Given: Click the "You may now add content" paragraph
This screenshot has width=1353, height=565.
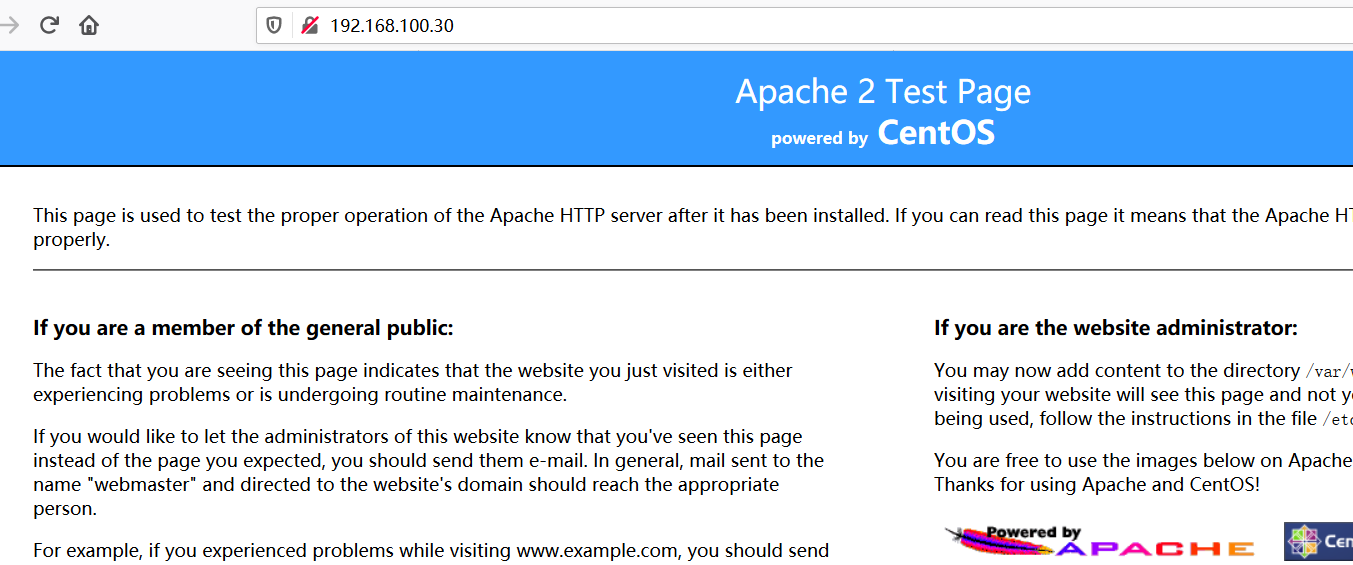Looking at the screenshot, I should (1140, 394).
